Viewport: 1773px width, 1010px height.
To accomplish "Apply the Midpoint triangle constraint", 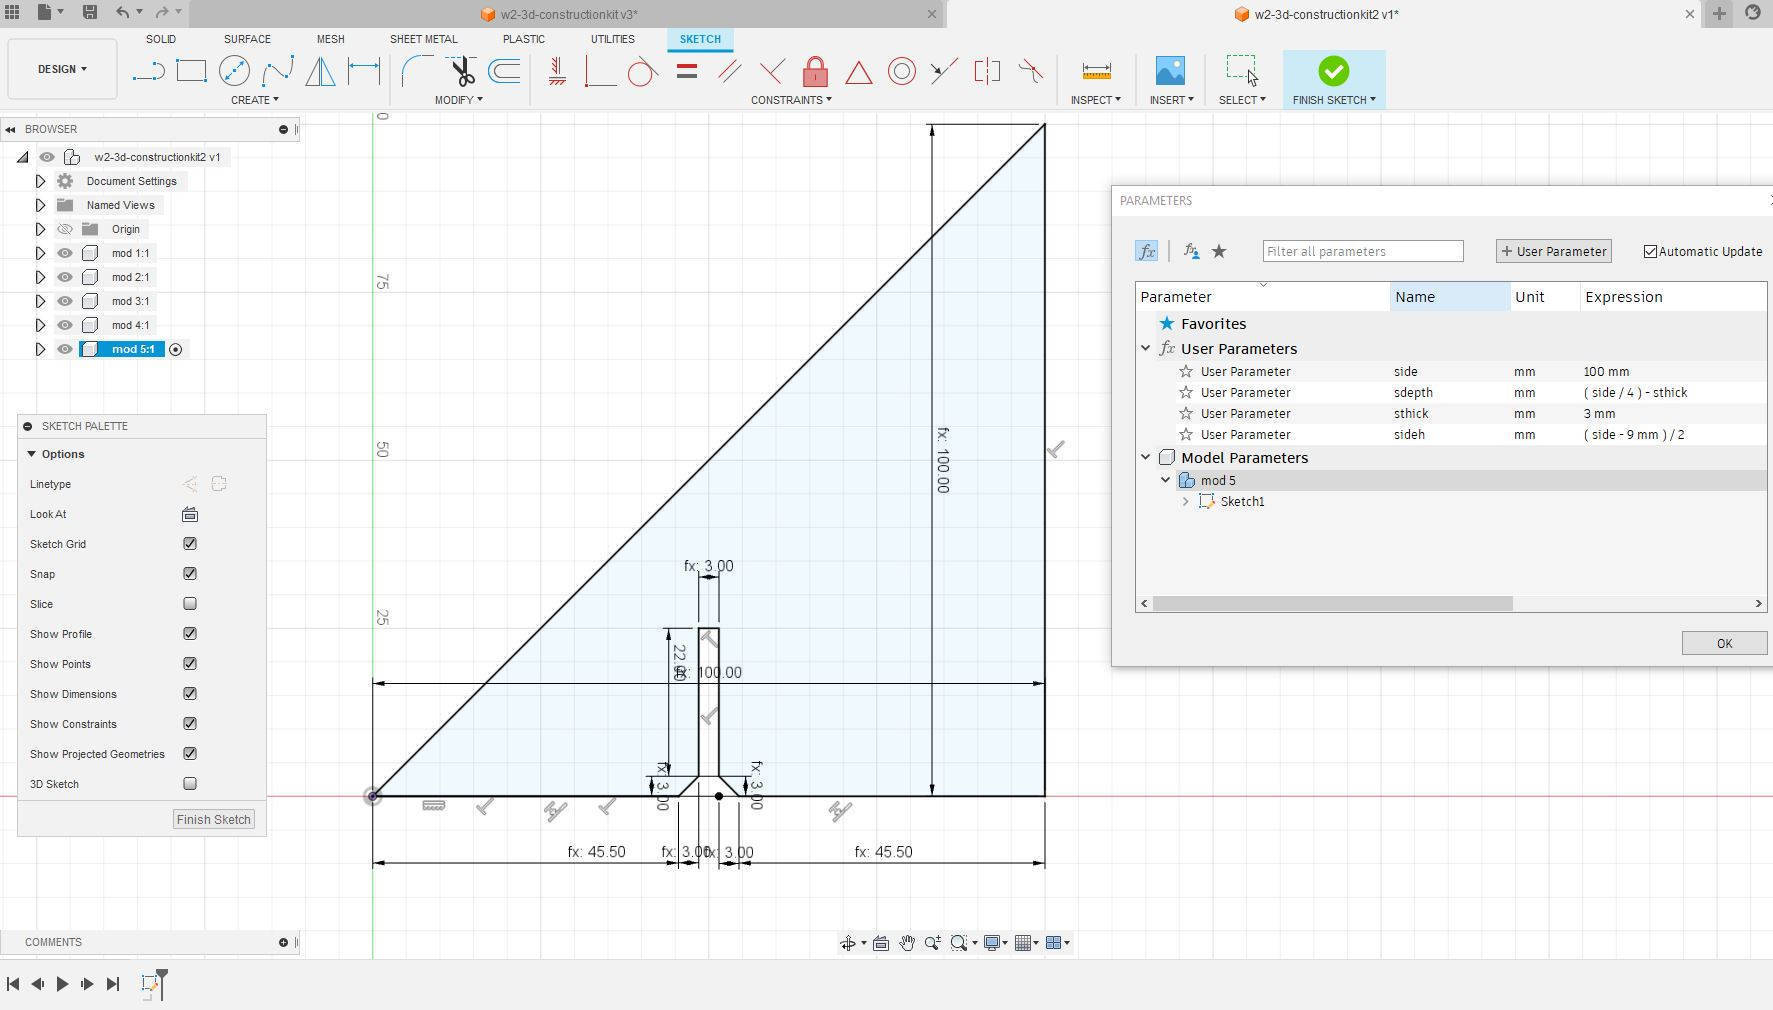I will pos(858,71).
